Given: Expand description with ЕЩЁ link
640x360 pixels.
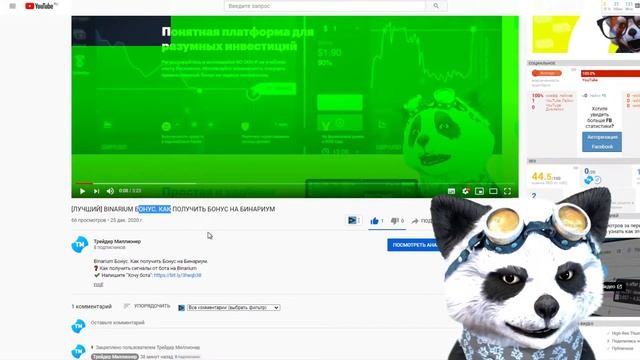Looking at the screenshot, I should (98, 285).
